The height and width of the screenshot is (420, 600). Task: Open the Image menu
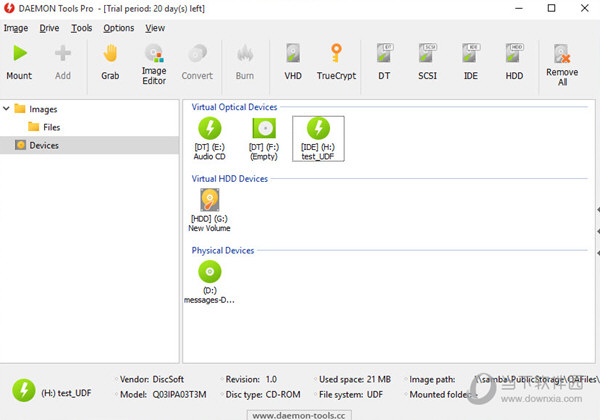point(16,28)
